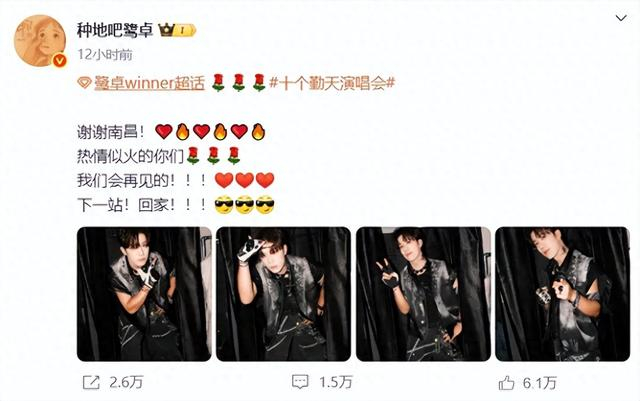Open comments via speech bubble icon
This screenshot has height=401, width=640.
(300, 382)
